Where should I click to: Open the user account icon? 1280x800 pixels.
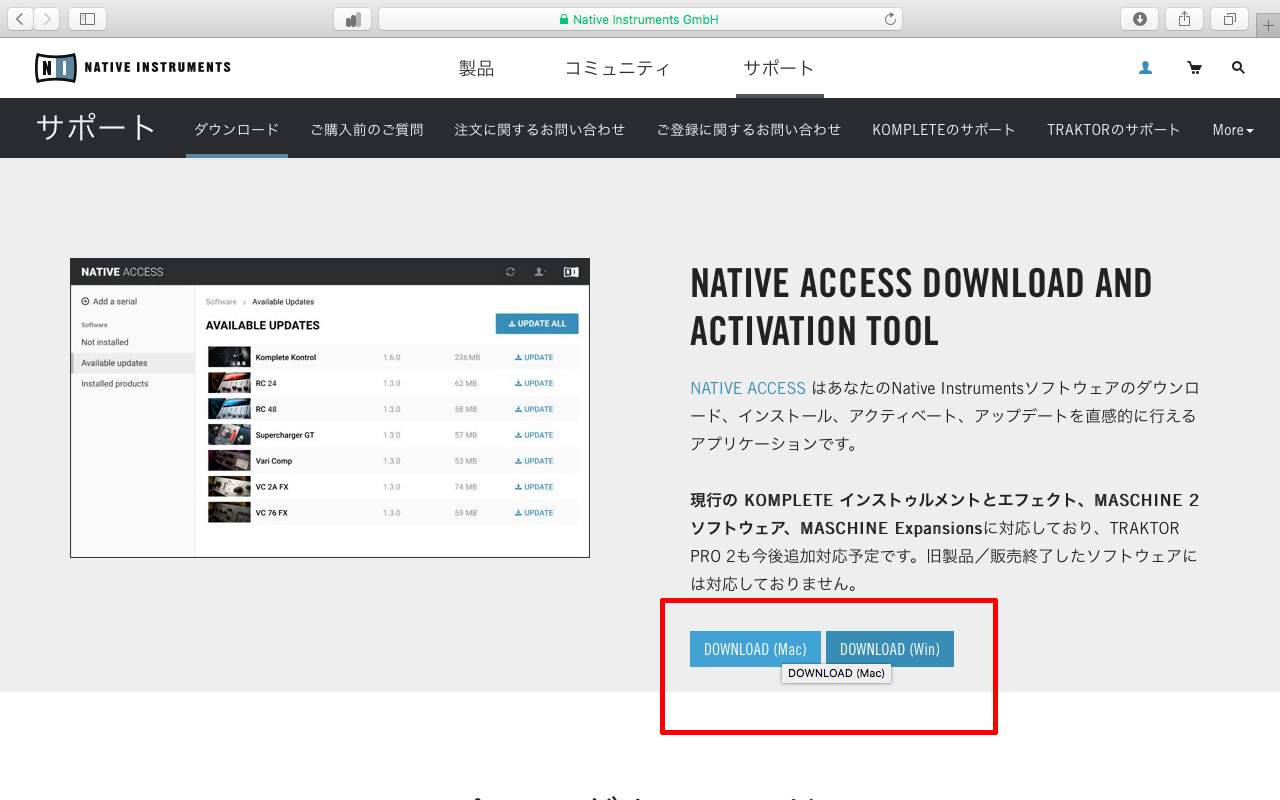coord(1145,68)
